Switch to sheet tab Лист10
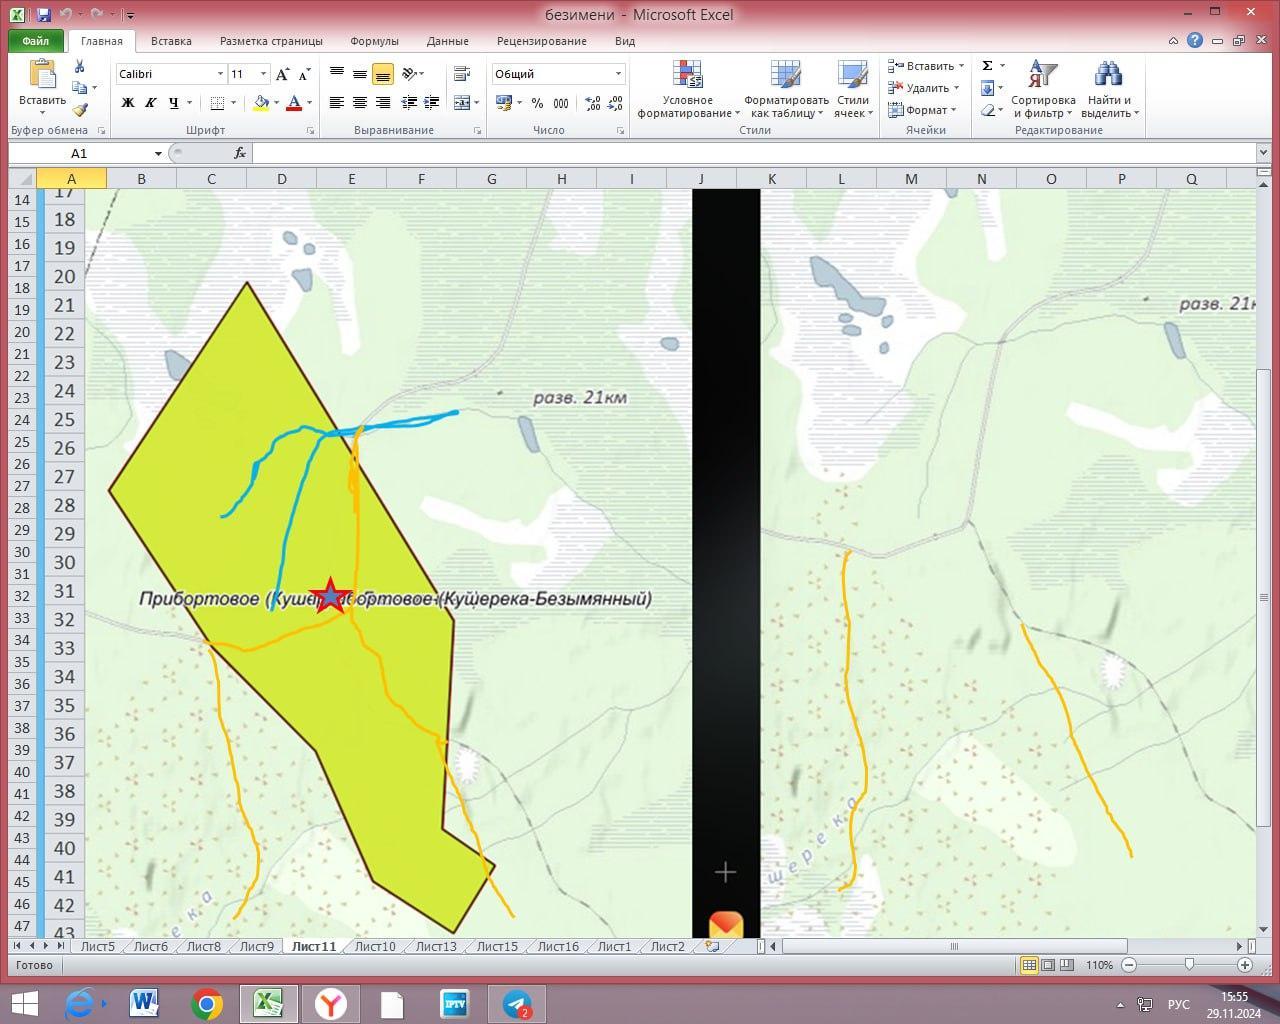Image resolution: width=1280 pixels, height=1024 pixels. [375, 946]
